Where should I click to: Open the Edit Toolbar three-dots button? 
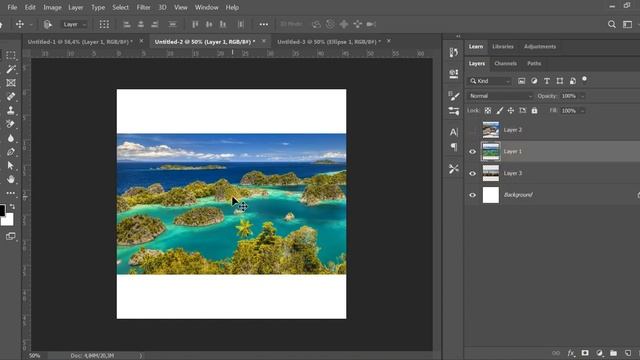pyautogui.click(x=11, y=193)
